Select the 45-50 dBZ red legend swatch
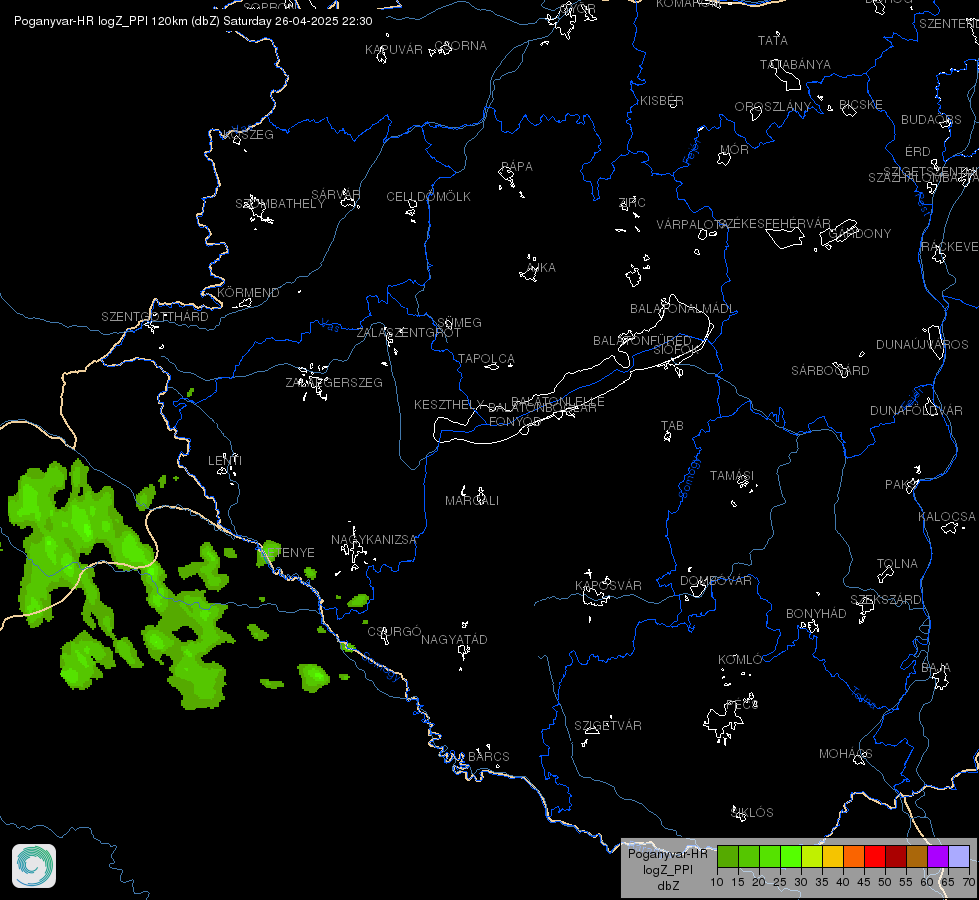Viewport: 979px width, 900px height. pos(875,857)
